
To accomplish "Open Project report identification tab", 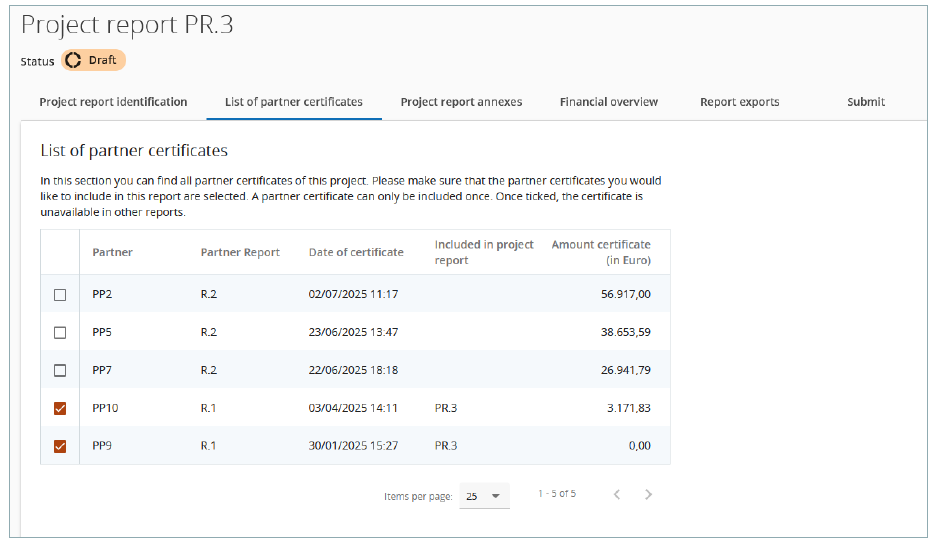I will tap(113, 102).
